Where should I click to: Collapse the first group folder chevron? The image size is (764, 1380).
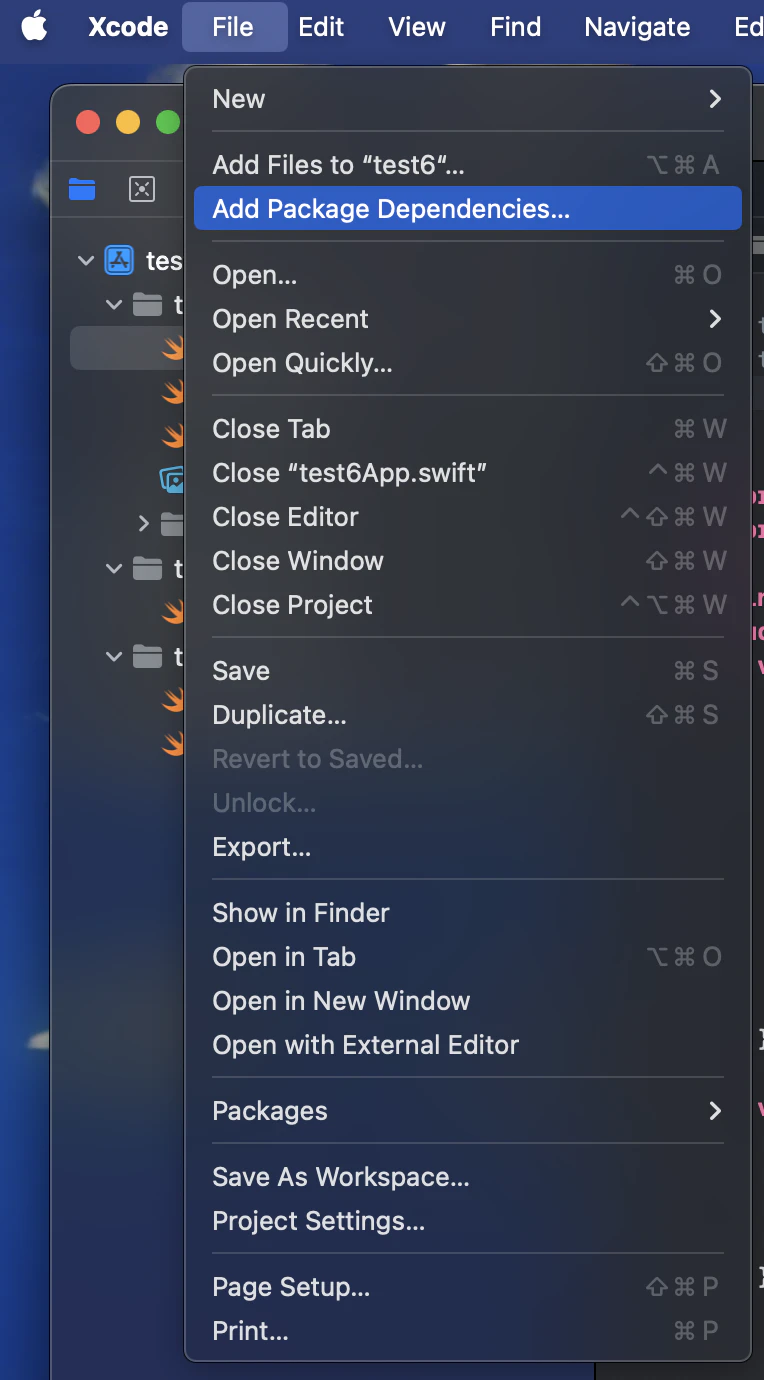pyautogui.click(x=113, y=304)
